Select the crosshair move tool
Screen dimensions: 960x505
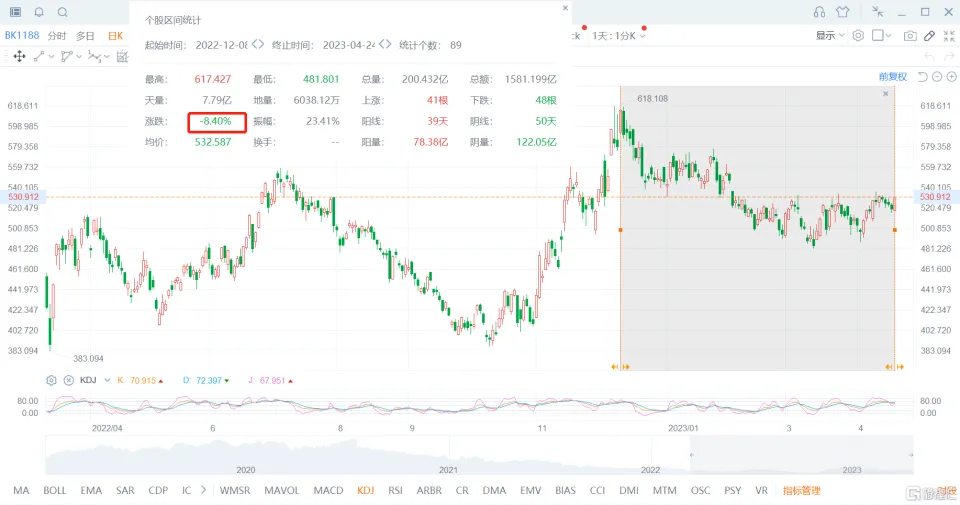(19, 56)
